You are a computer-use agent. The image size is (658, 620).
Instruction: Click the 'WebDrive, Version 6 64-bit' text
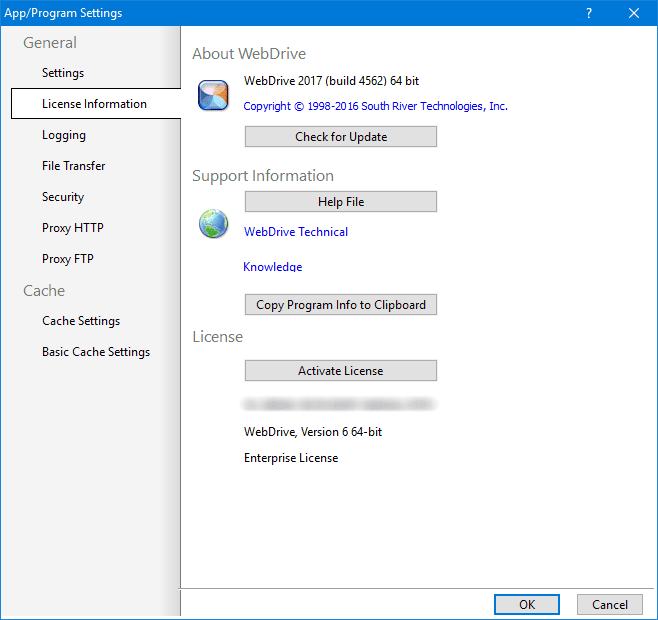click(x=313, y=432)
